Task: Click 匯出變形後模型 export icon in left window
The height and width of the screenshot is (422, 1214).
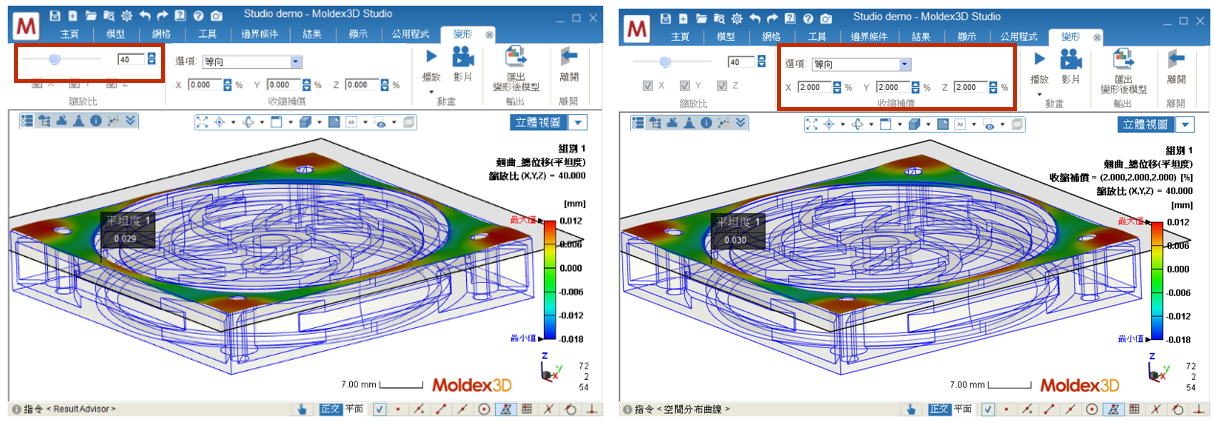Action: point(516,58)
